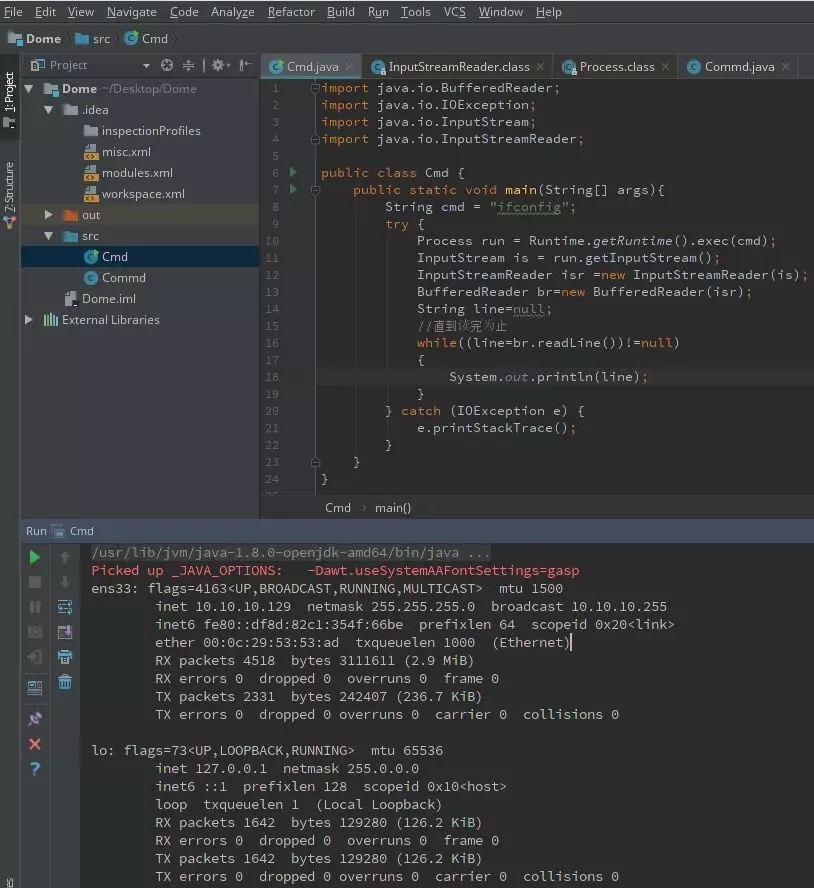Open the Navigate menu
814x888 pixels.
click(131, 11)
